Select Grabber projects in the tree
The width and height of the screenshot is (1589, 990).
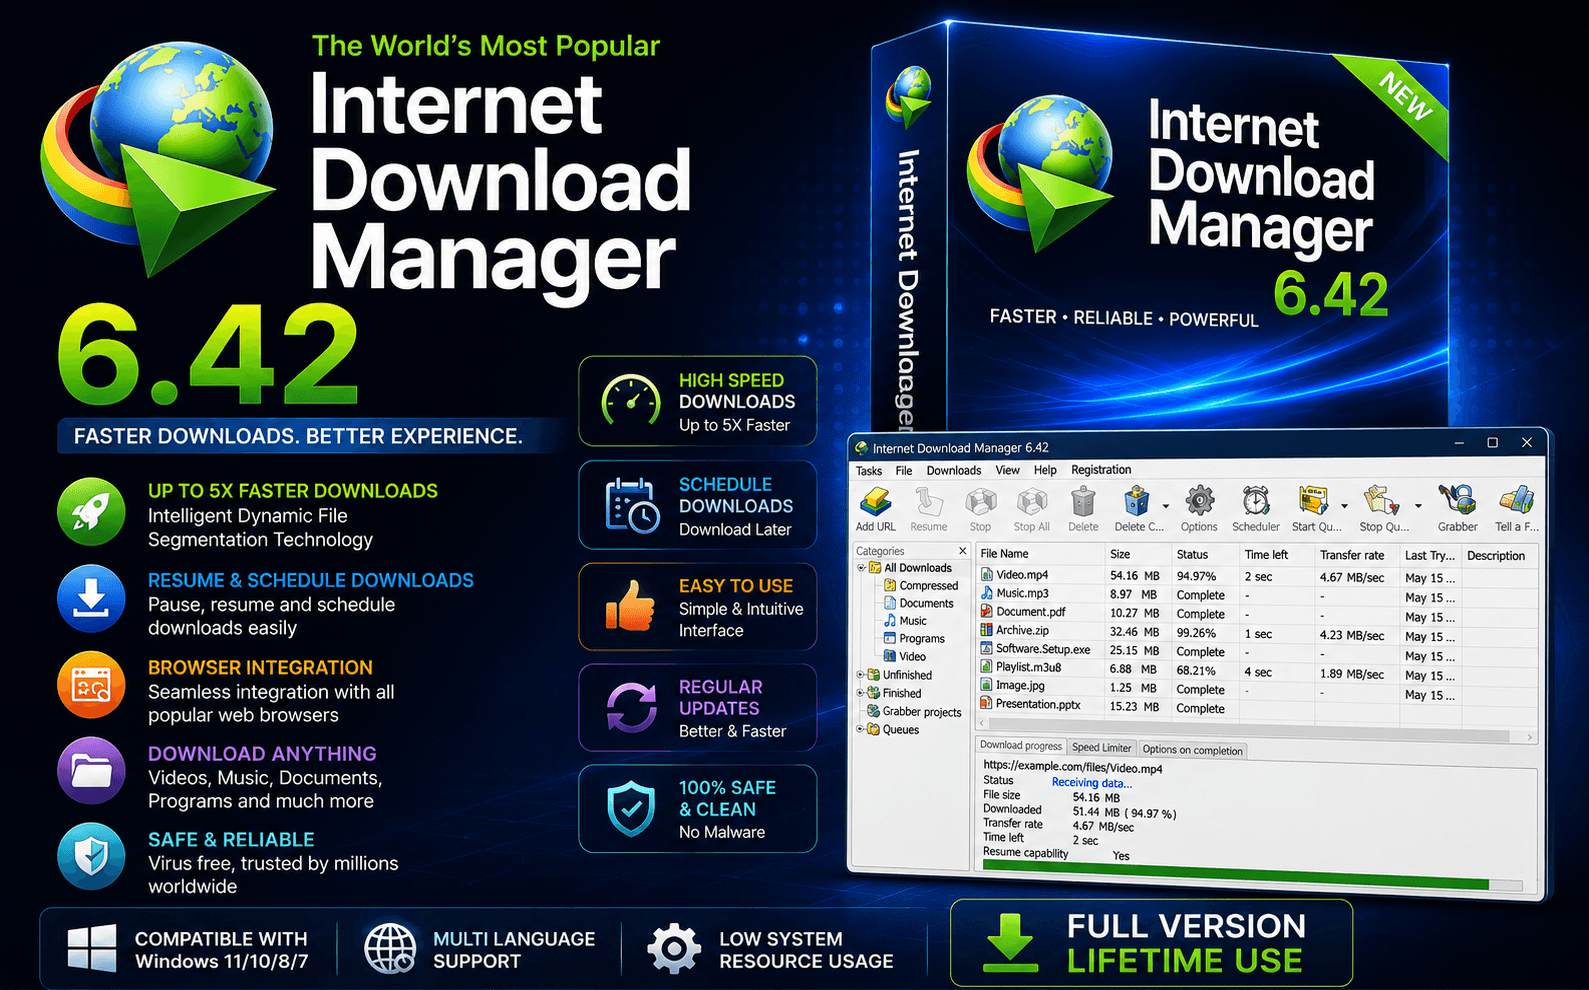tap(914, 712)
